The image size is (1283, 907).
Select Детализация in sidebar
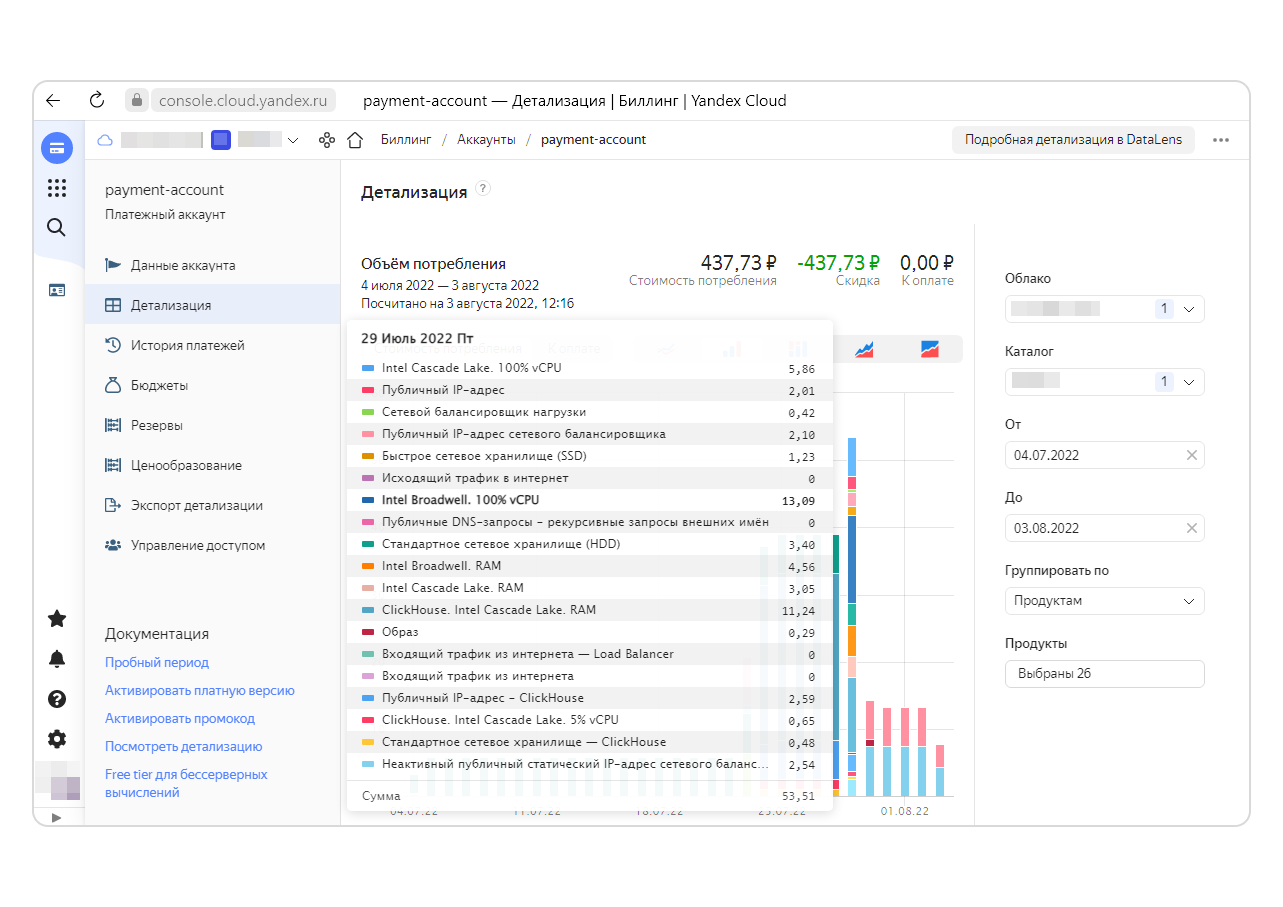tap(212, 305)
